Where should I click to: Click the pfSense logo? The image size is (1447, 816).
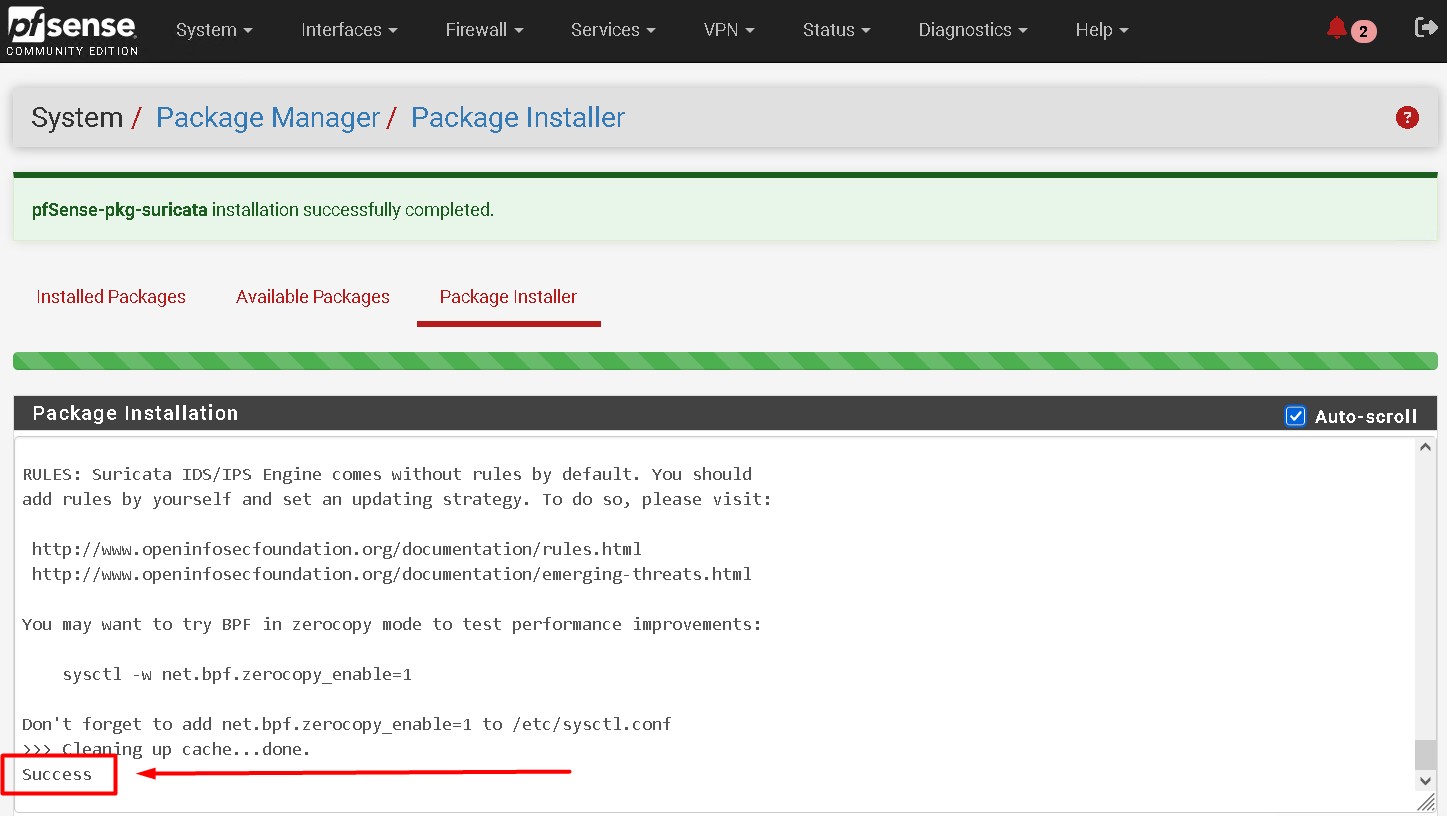(70, 29)
